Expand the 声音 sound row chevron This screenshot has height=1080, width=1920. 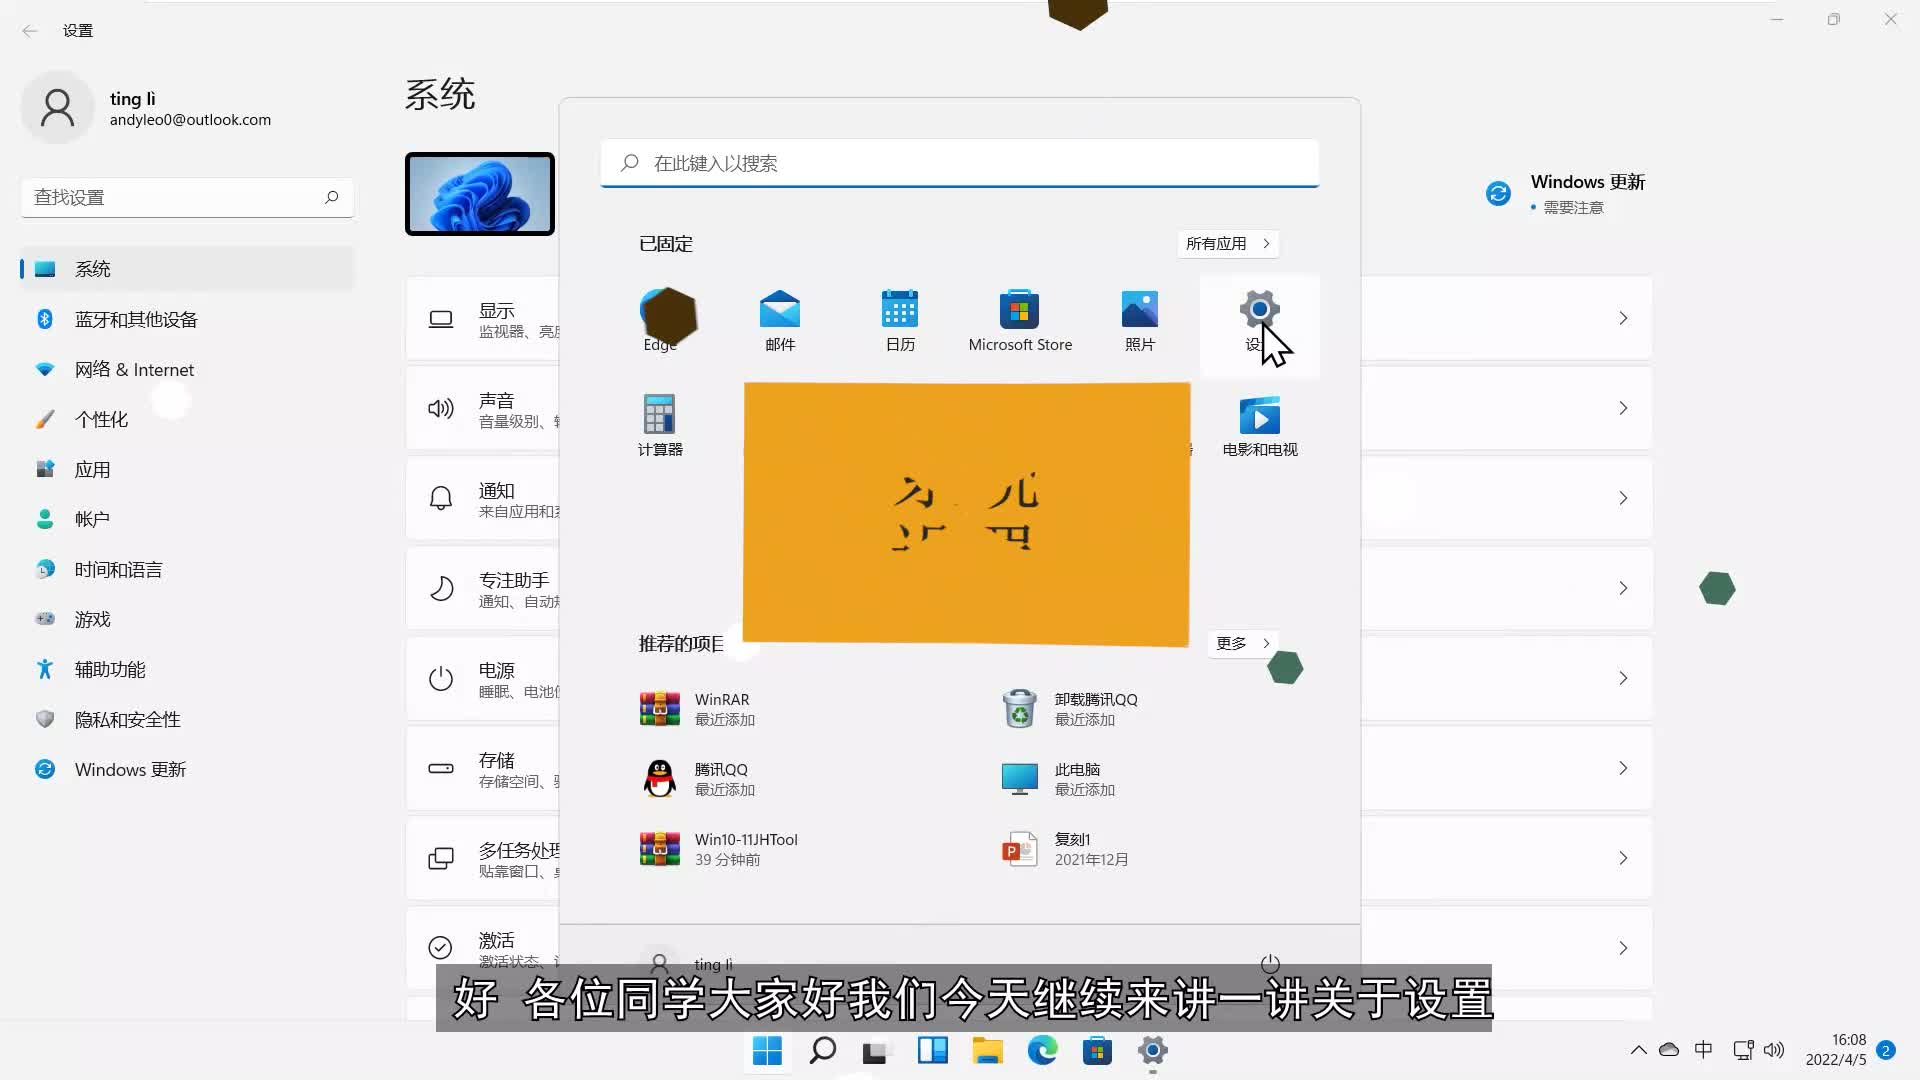tap(1623, 408)
